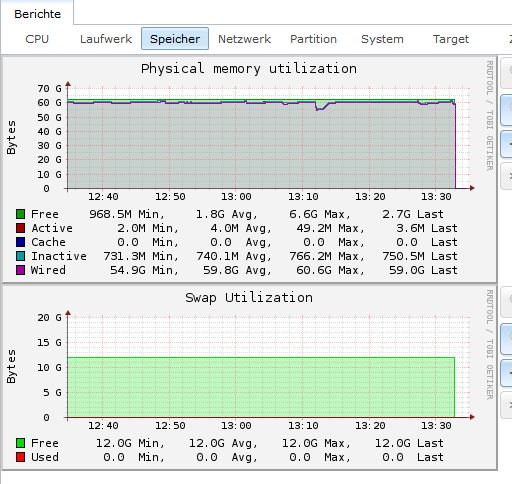Open the System report tab
Screen dimensions: 512x484
(x=382, y=39)
